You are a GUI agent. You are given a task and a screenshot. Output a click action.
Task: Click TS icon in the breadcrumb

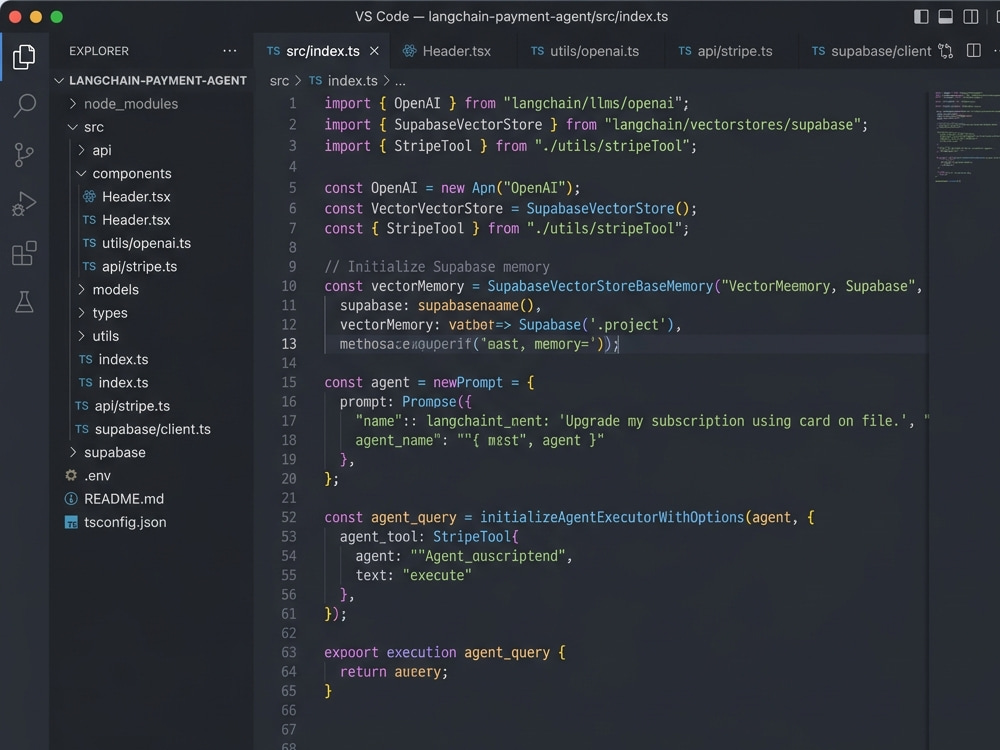[315, 80]
